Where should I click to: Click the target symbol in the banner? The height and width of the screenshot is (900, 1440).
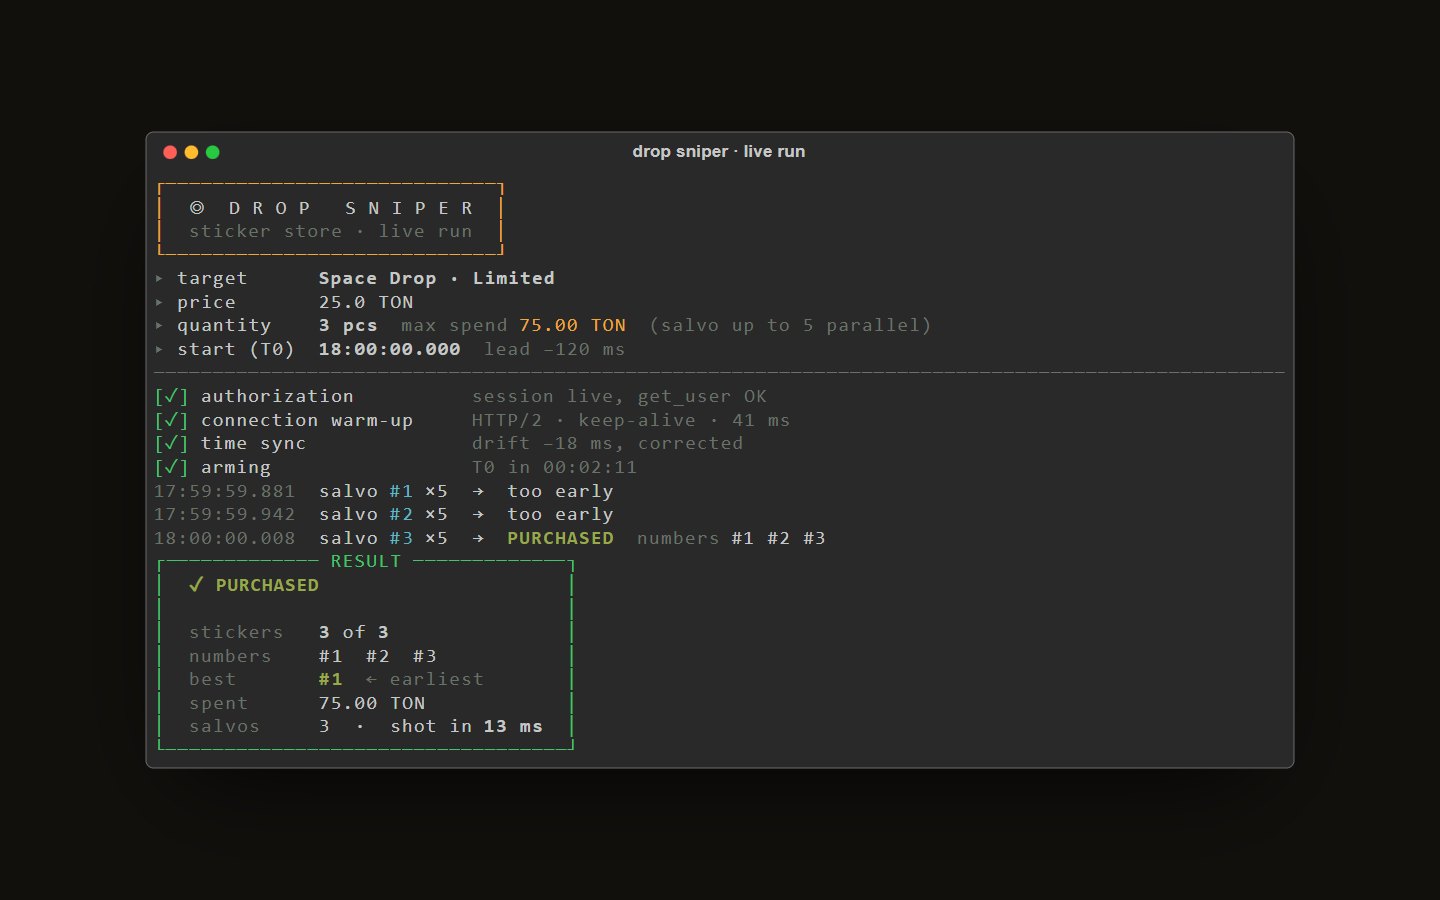click(x=197, y=208)
